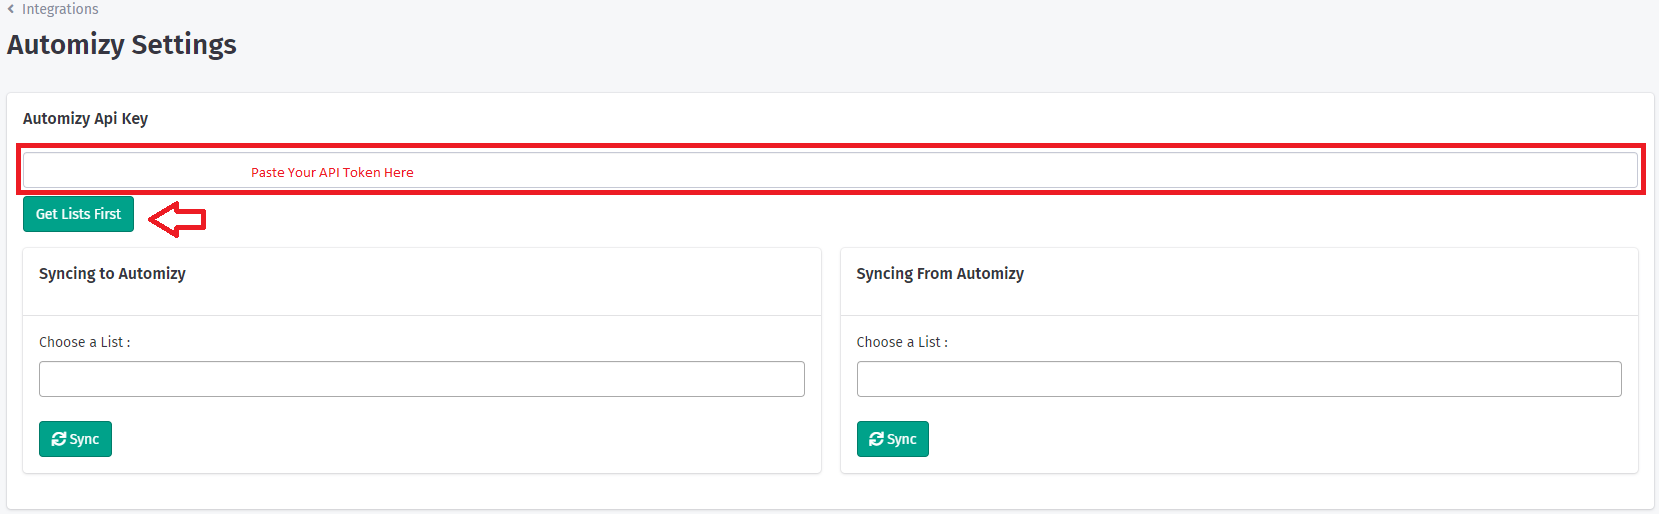The image size is (1659, 514).
Task: Click the Automizy Api Key label
Action: [x=85, y=119]
